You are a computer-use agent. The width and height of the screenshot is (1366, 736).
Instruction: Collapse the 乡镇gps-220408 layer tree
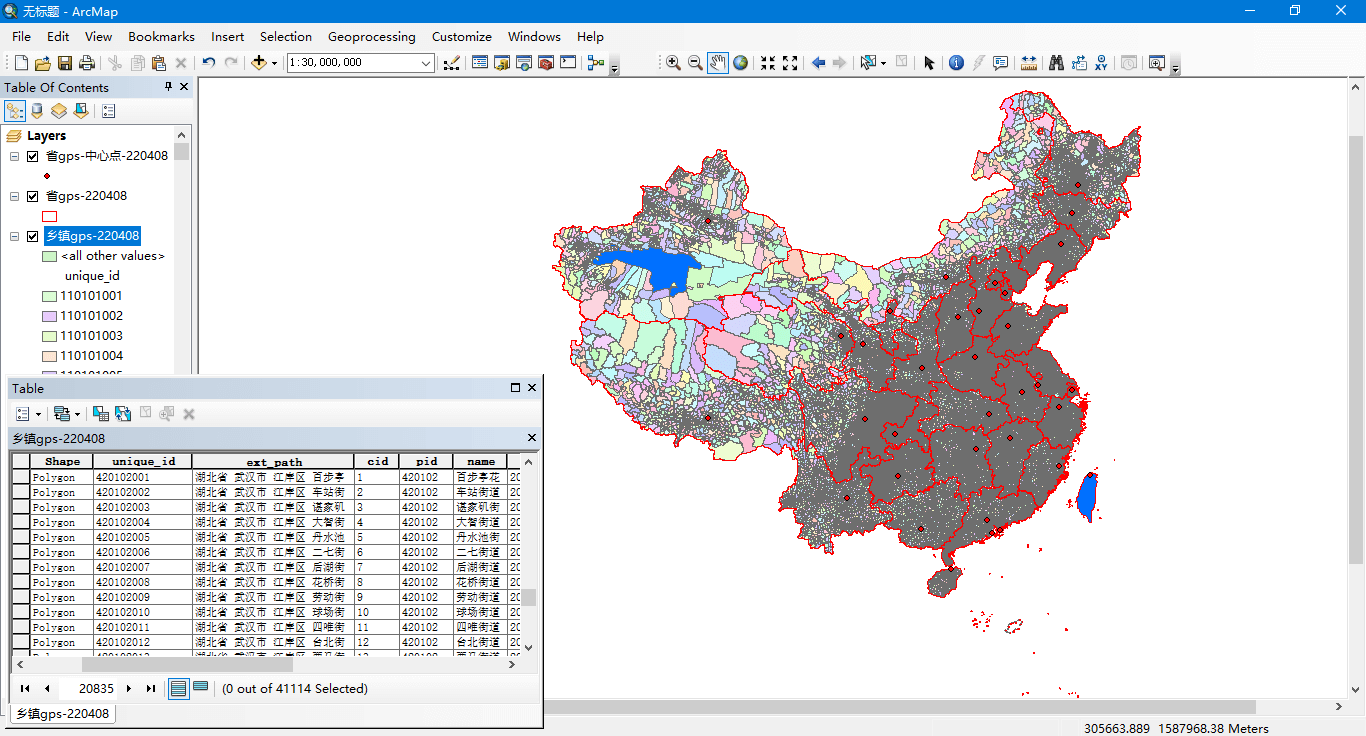coord(14,236)
